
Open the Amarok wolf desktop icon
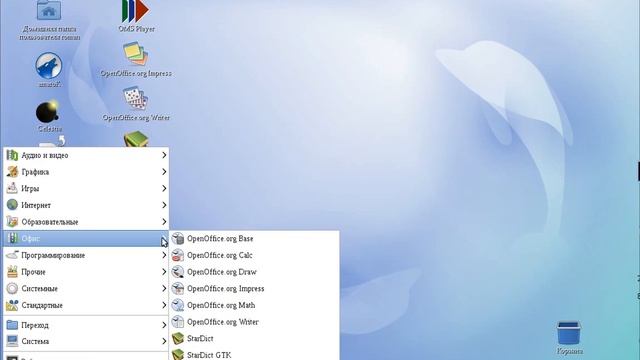(x=49, y=65)
